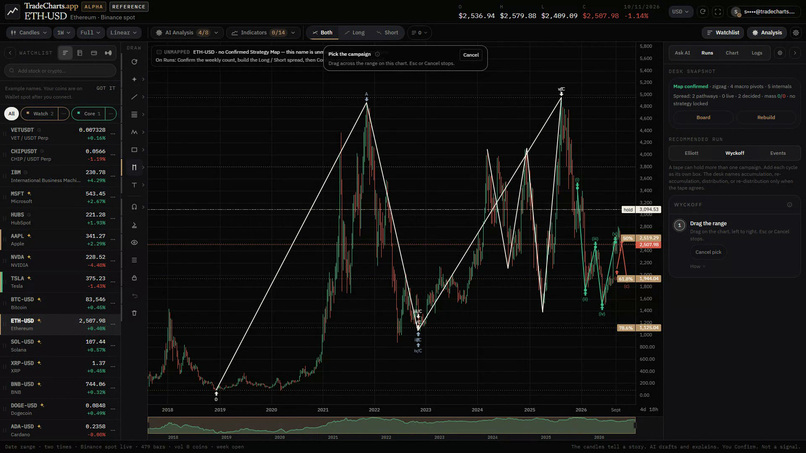Click the Cancel pick button

coord(708,252)
